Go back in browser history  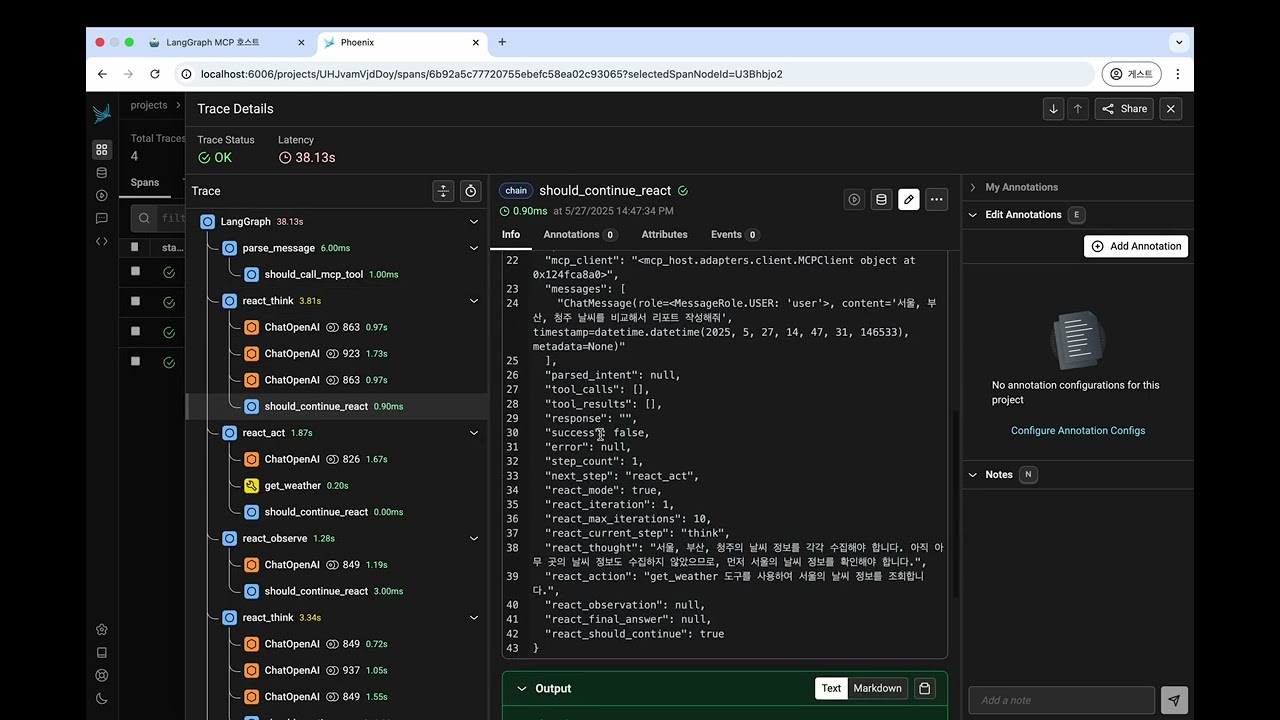point(102,74)
